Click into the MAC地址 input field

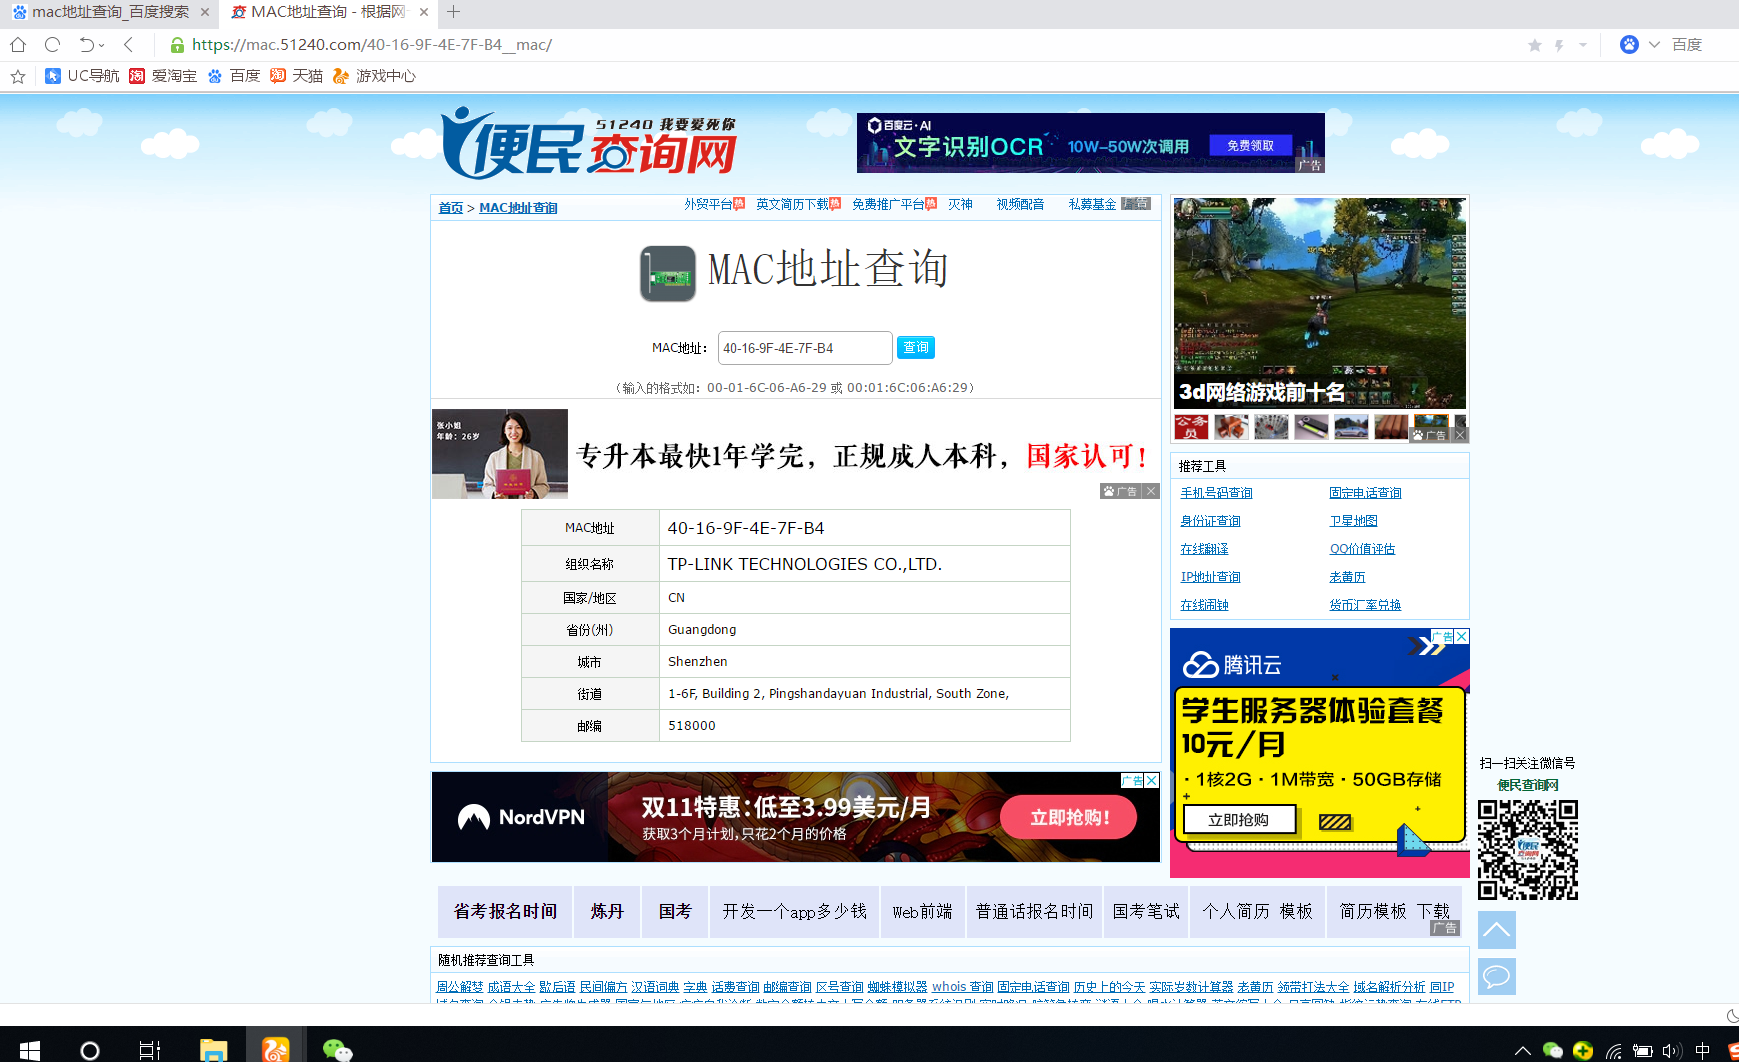(805, 348)
